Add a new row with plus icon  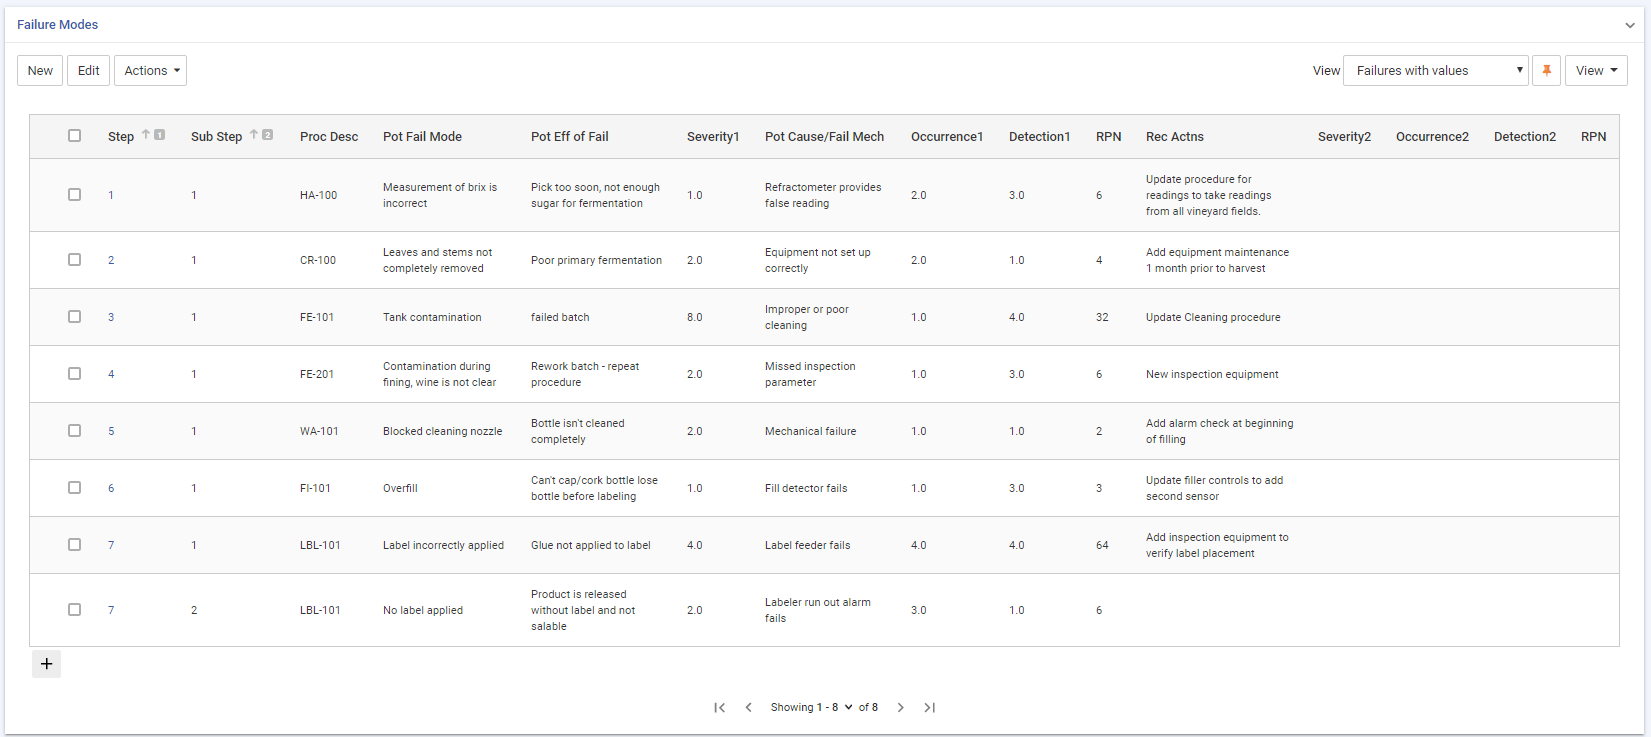46,664
